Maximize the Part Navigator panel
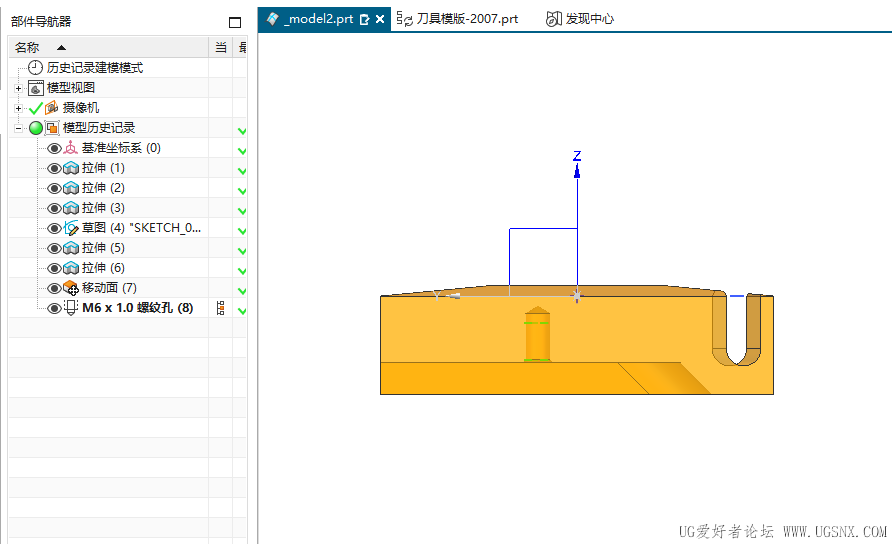The image size is (892, 544). [235, 22]
